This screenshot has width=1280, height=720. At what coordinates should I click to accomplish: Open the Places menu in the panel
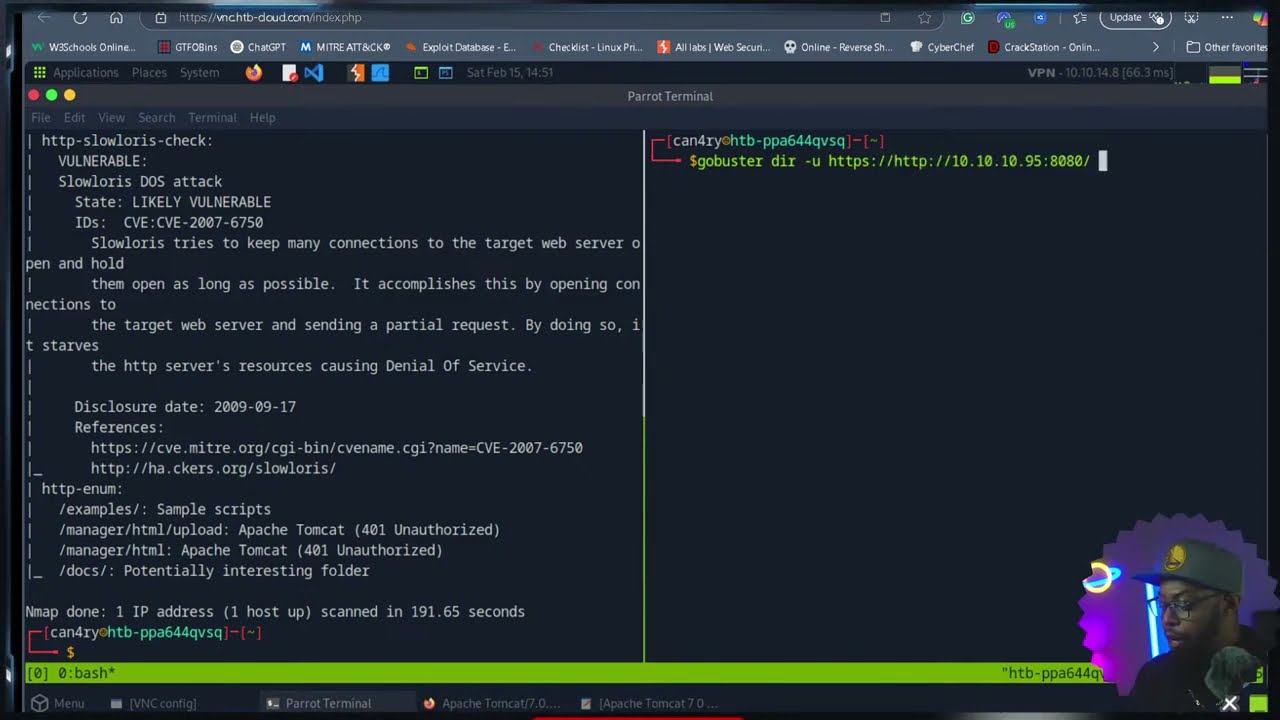point(149,73)
